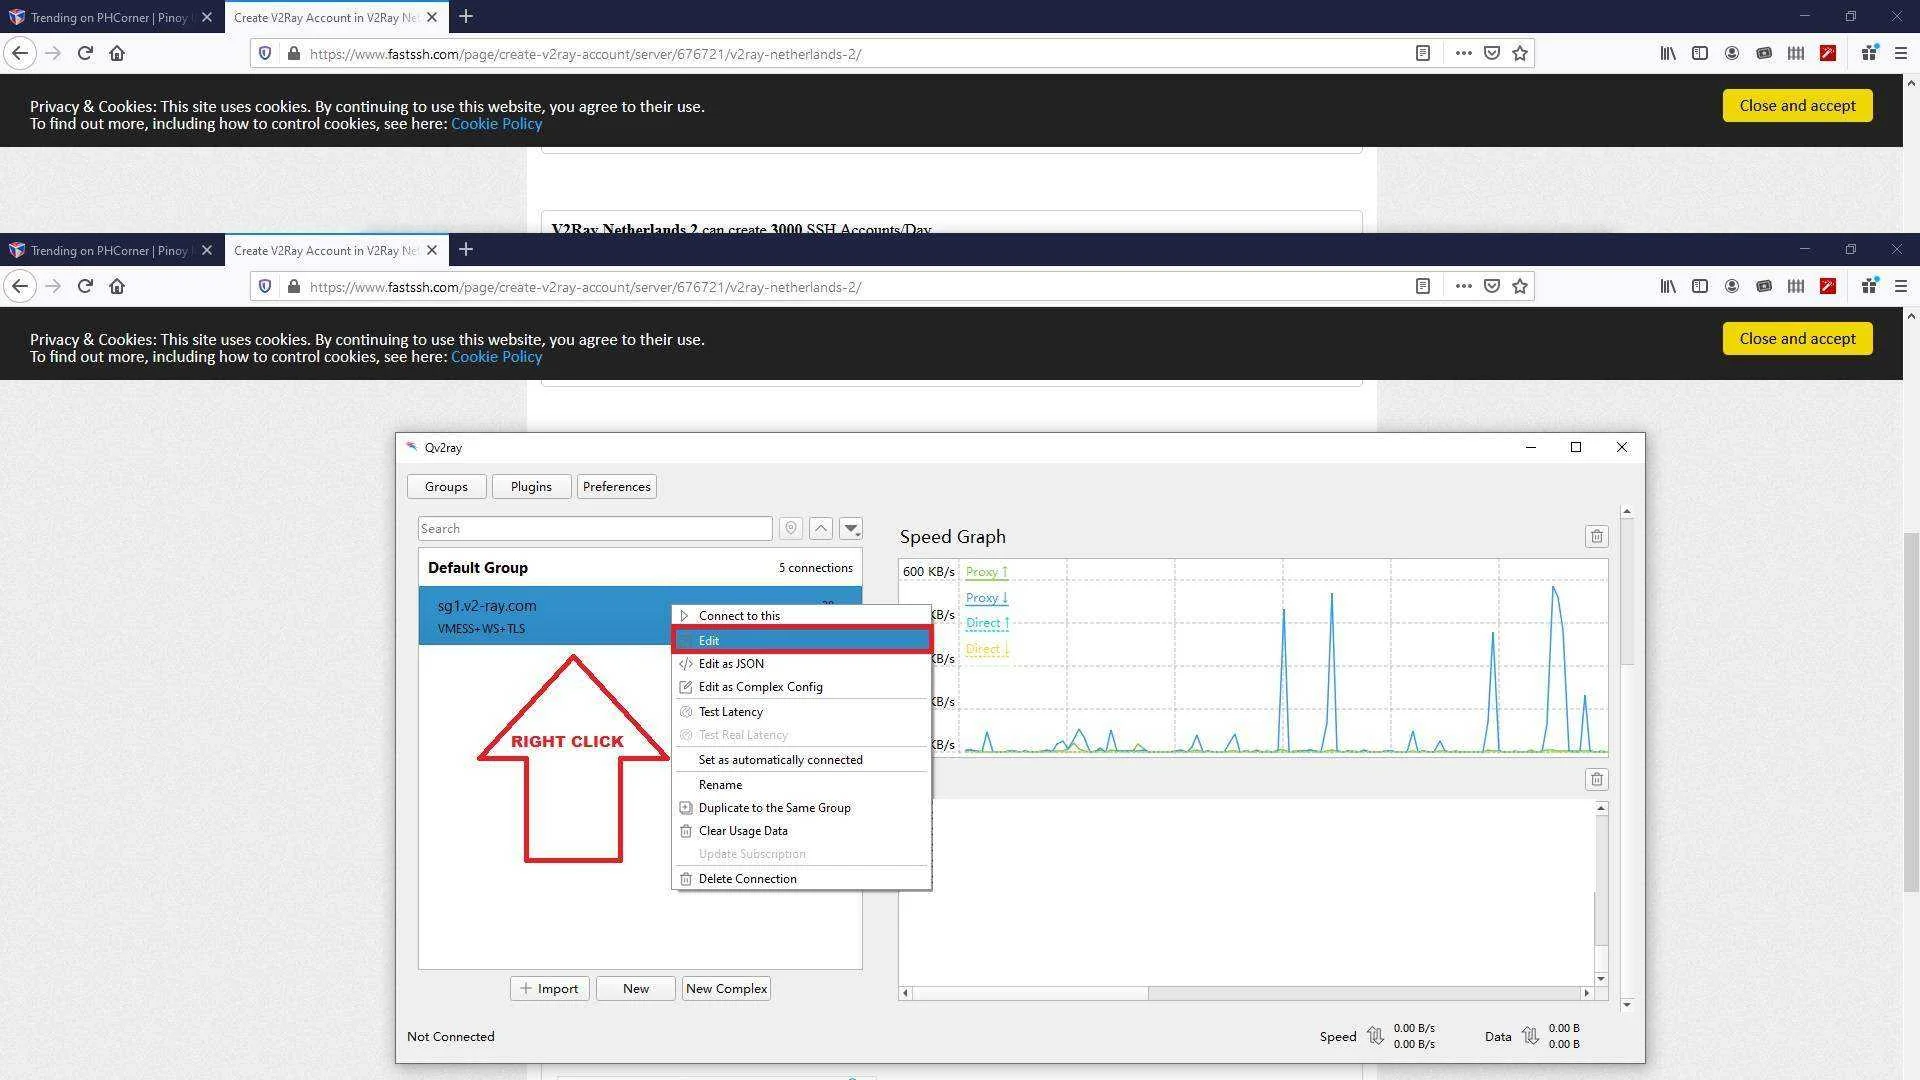1920x1080 pixels.
Task: Open Qv2ray Preferences
Action: [x=616, y=487]
